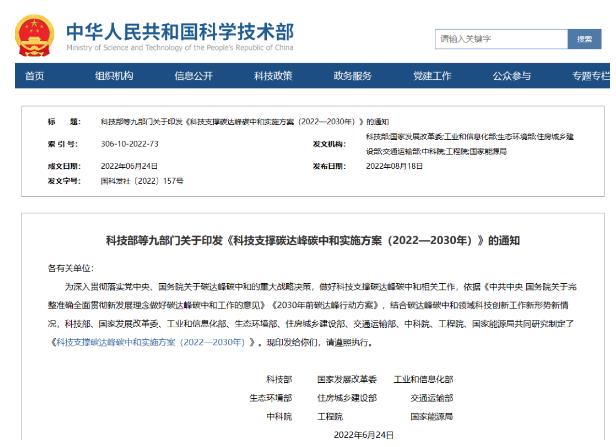Viewport: 616px width, 447px height.
Task: Select the 公众参与 menu item
Action: [x=511, y=76]
